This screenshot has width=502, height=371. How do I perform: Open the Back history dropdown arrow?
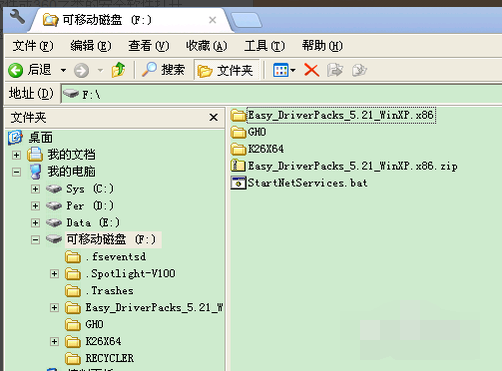point(63,70)
